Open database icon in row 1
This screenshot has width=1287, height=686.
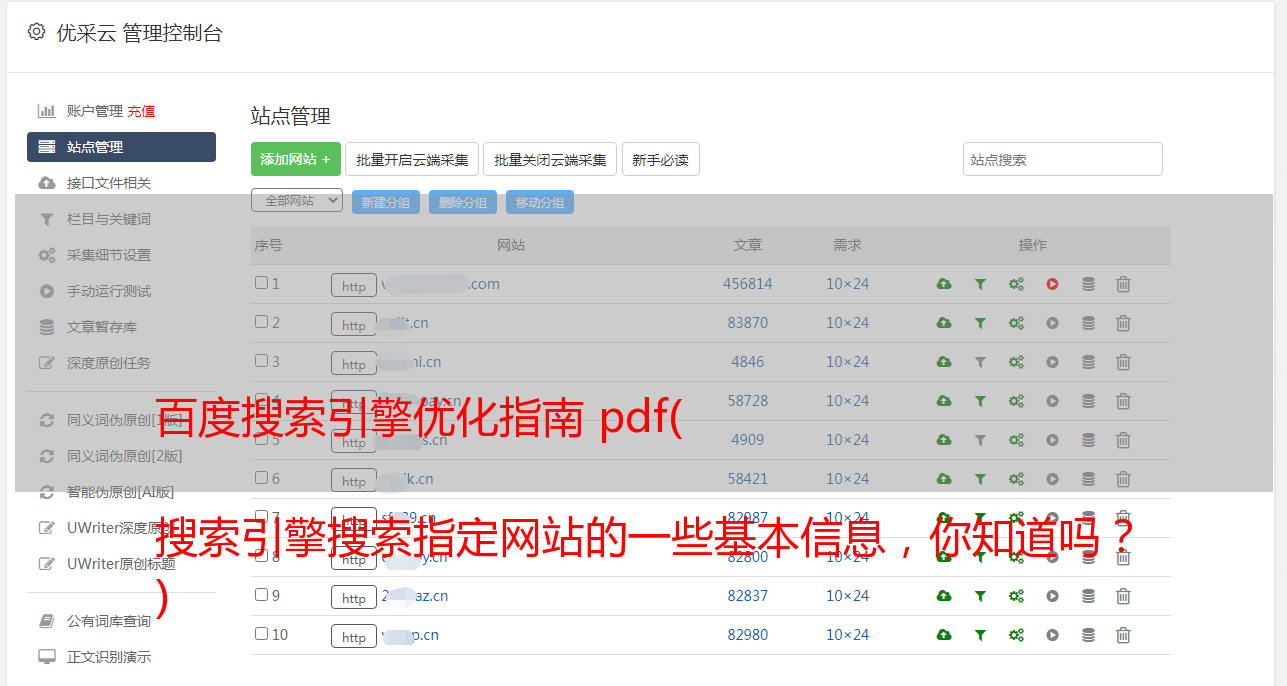pos(1088,284)
